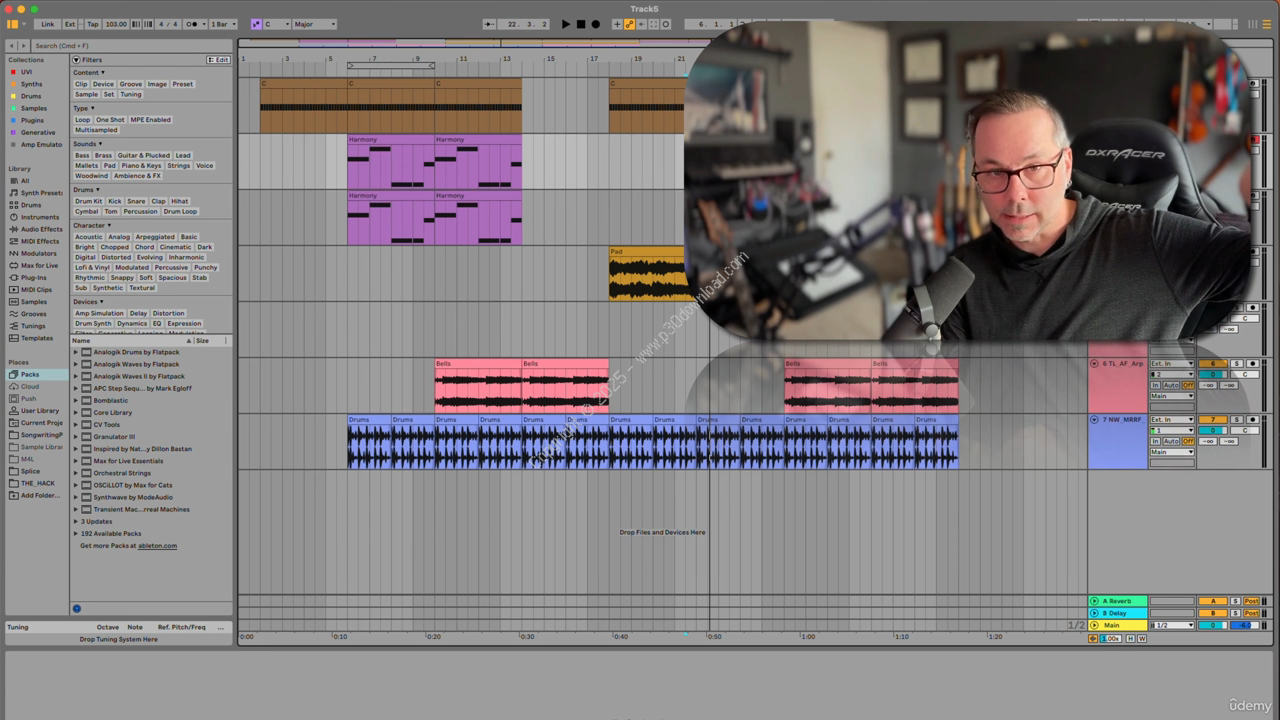Click the browser history back arrow
The width and height of the screenshot is (1280, 720).
point(11,45)
